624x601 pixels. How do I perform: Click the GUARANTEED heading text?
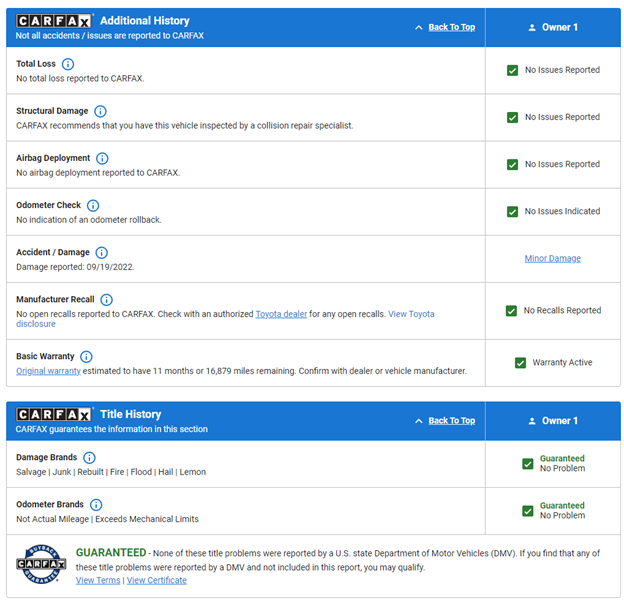pyautogui.click(x=111, y=552)
